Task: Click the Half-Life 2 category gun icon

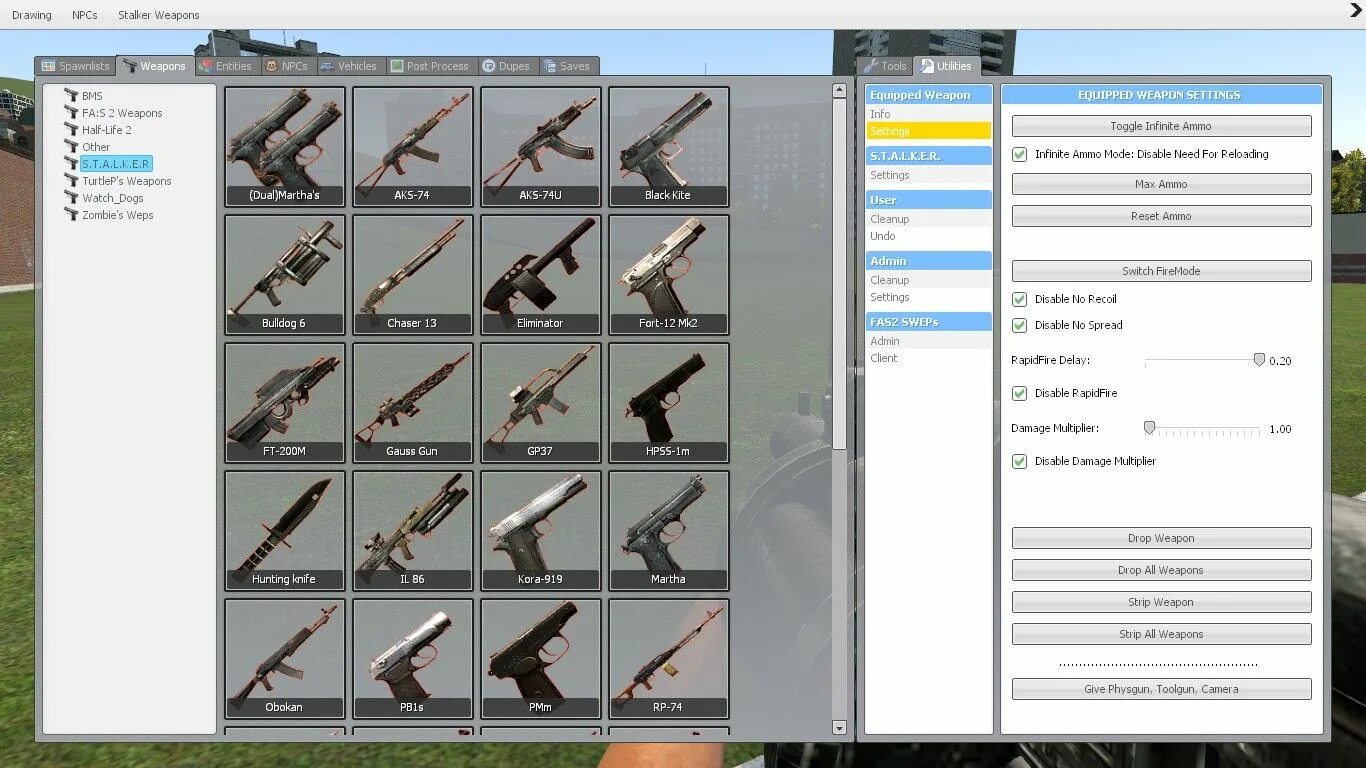Action: click(71, 129)
